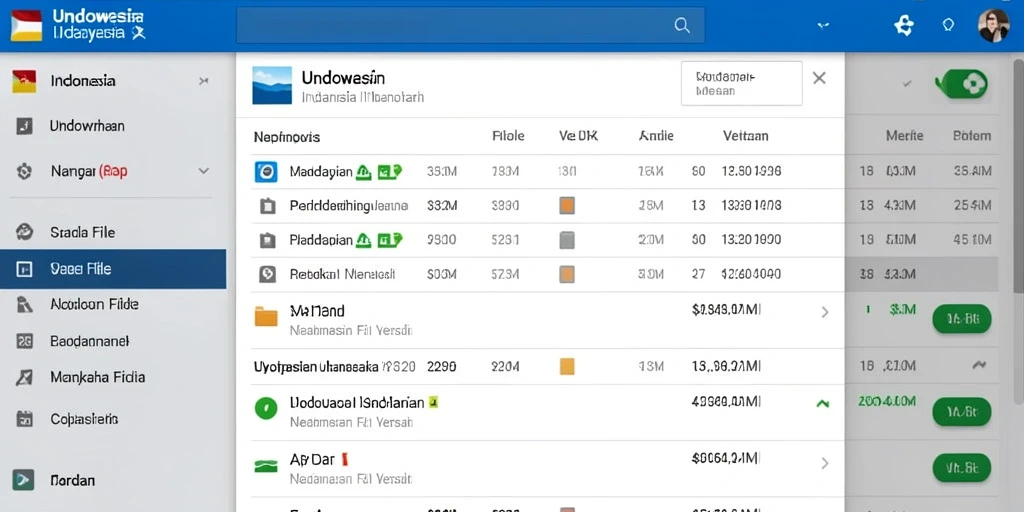Click inside the top search field
Image resolution: width=1024 pixels, height=512 pixels.
[470, 25]
